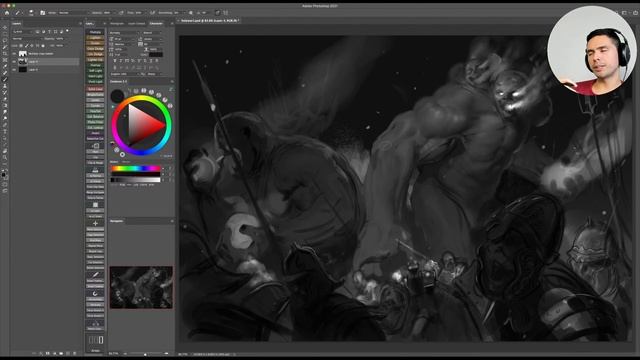Click the Solid Color adjustment button
640x360 pixels.
(95, 89)
